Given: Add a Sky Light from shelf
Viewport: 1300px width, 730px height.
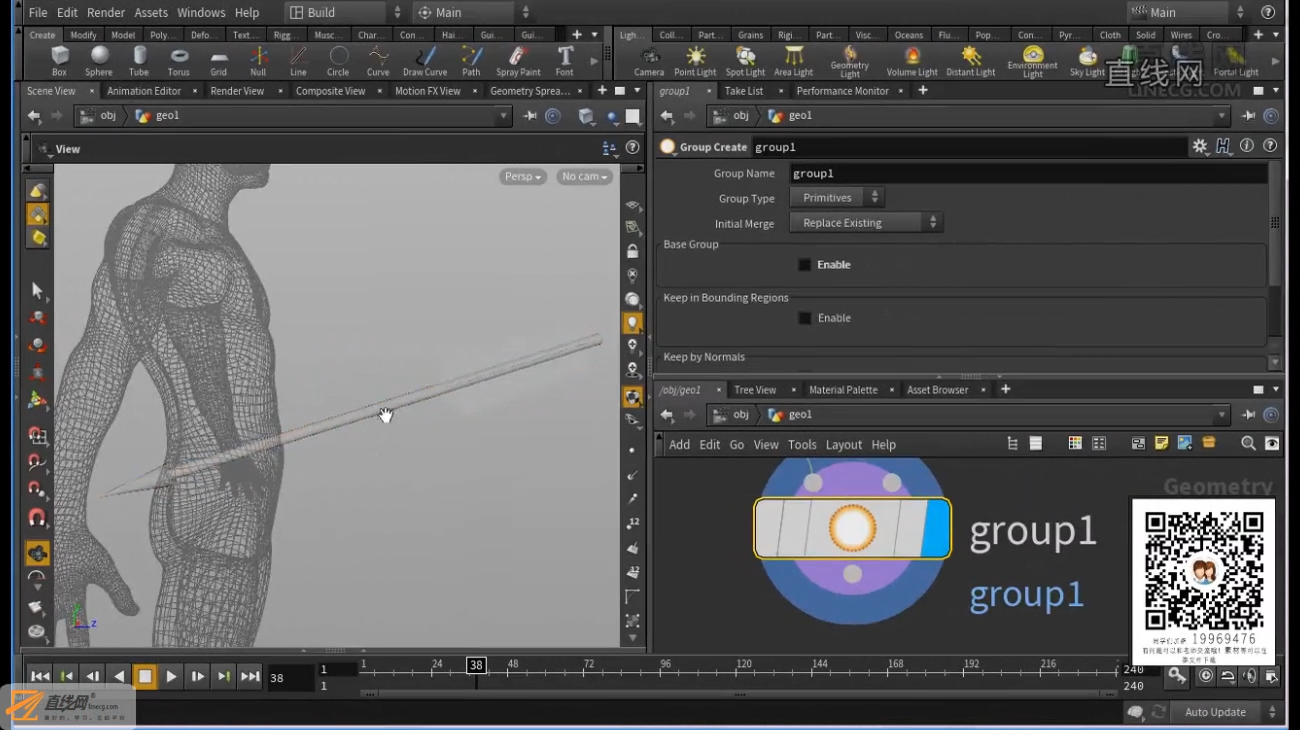Looking at the screenshot, I should click(1087, 60).
